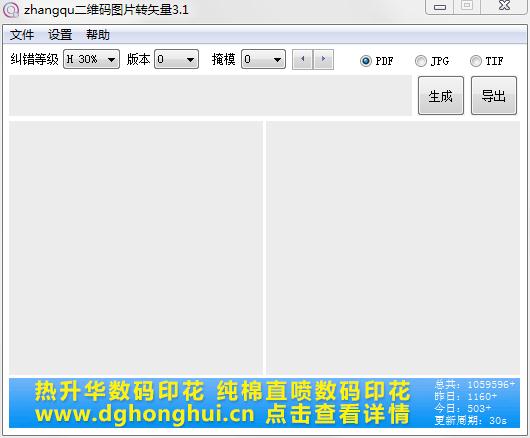Screen dimensions: 530x438
Task: Click the right vector preview panel
Action: (x=393, y=248)
